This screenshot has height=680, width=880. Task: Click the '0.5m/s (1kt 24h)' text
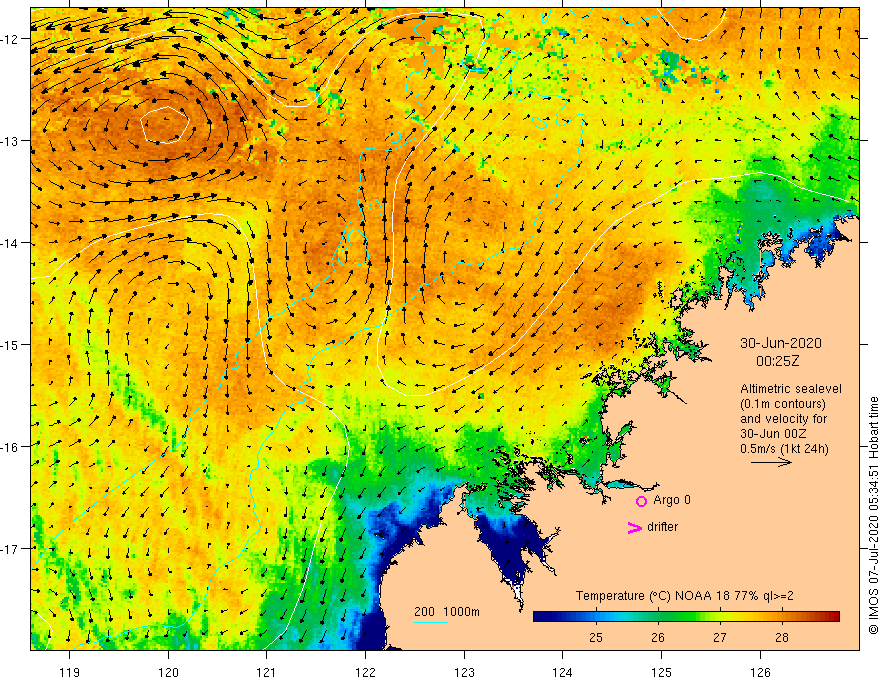point(784,448)
